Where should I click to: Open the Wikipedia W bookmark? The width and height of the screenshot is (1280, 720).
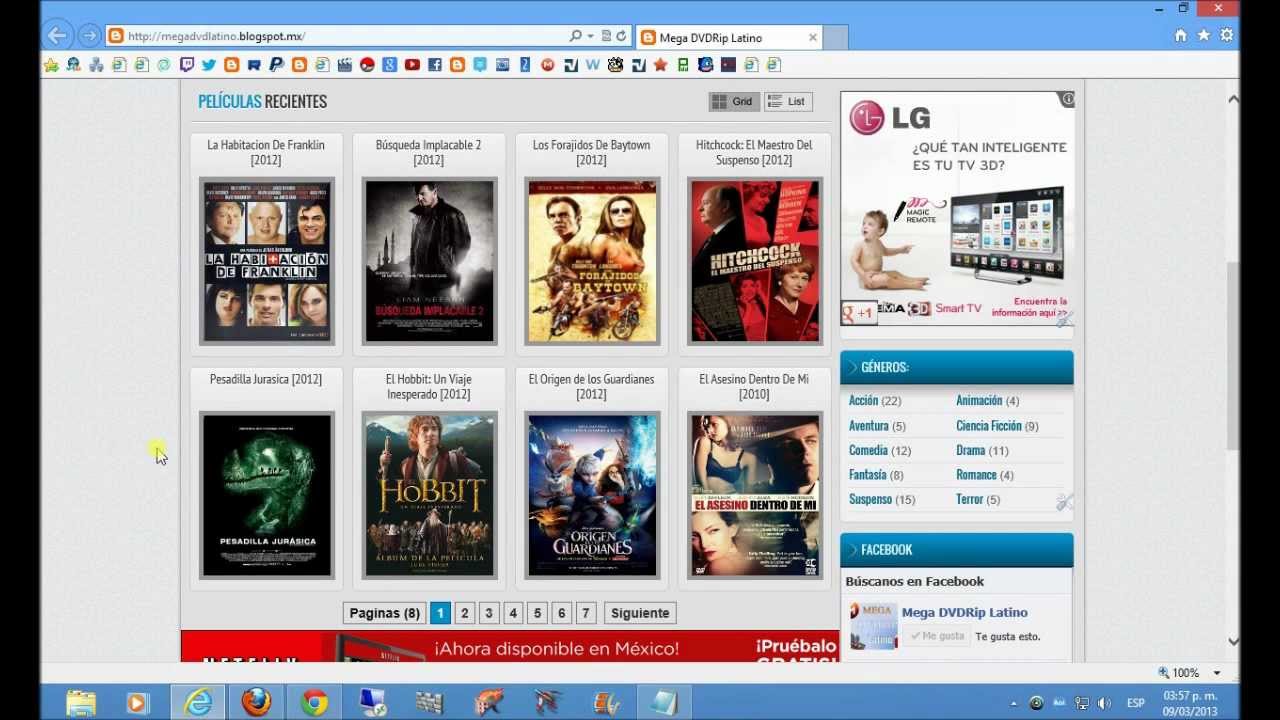click(x=593, y=65)
